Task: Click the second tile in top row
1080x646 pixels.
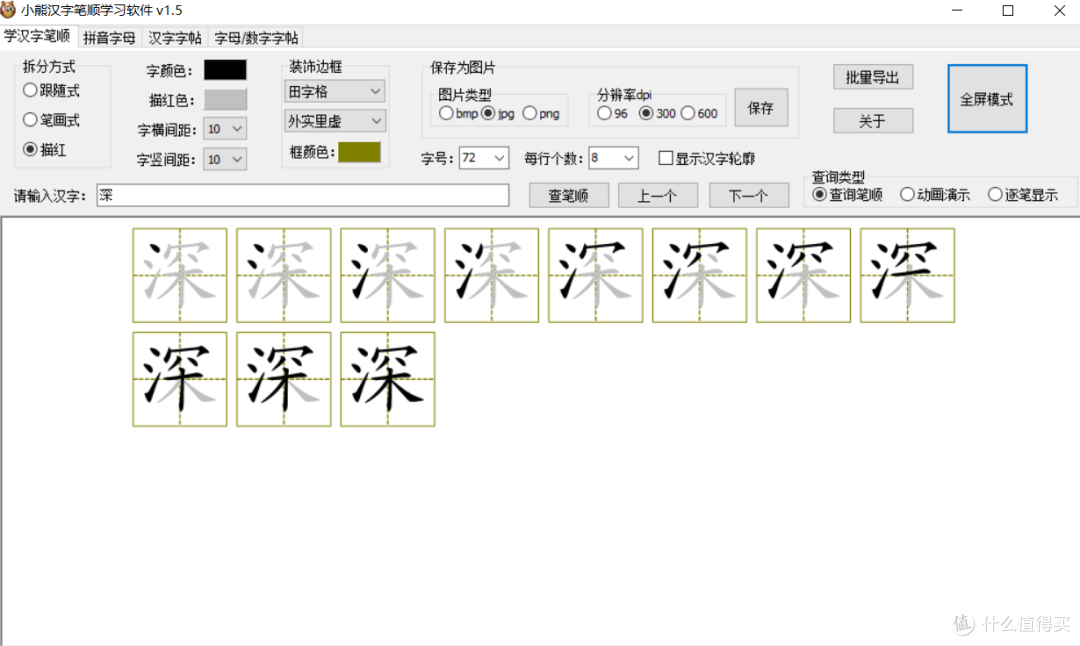Action: [x=284, y=275]
